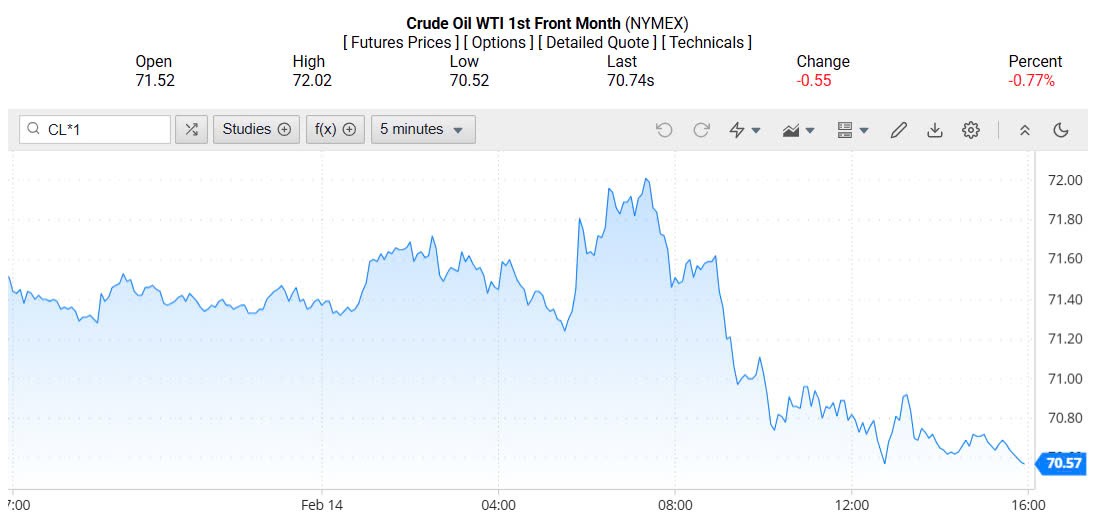Collapse the toolbar with double chevron
Image resolution: width=1099 pixels, height=513 pixels.
tap(1025, 130)
